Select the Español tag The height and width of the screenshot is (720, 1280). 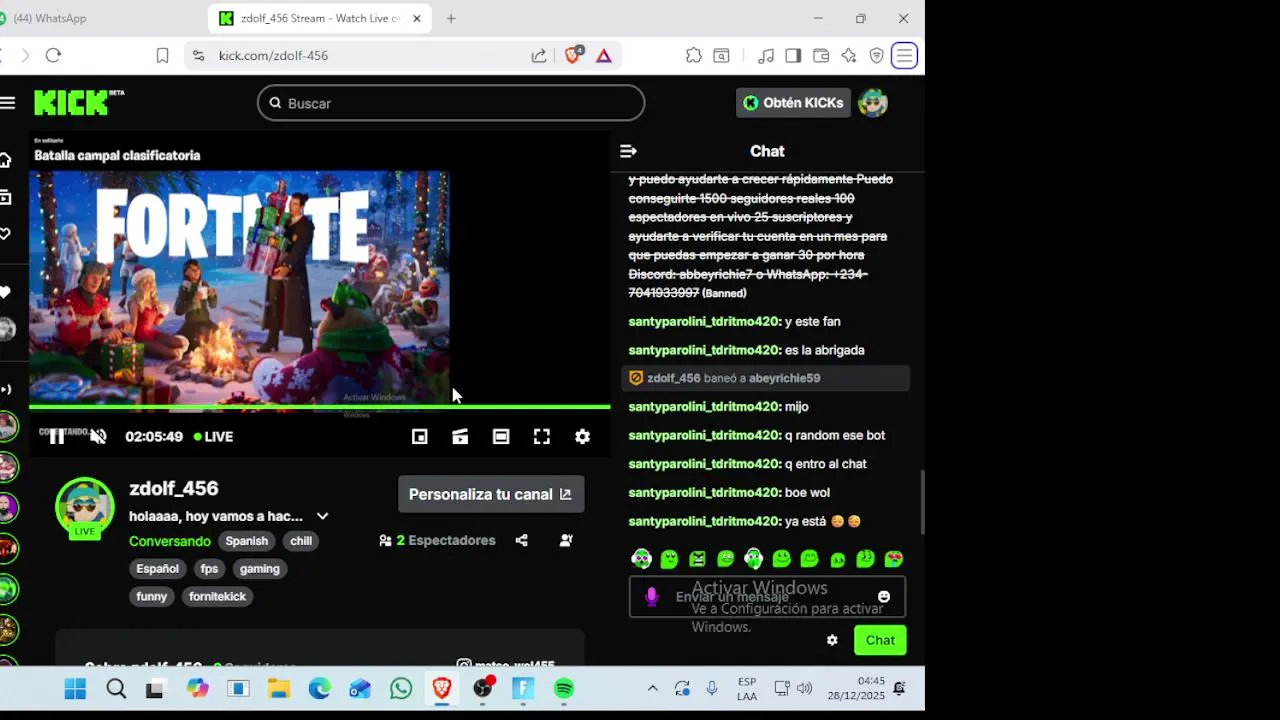157,569
